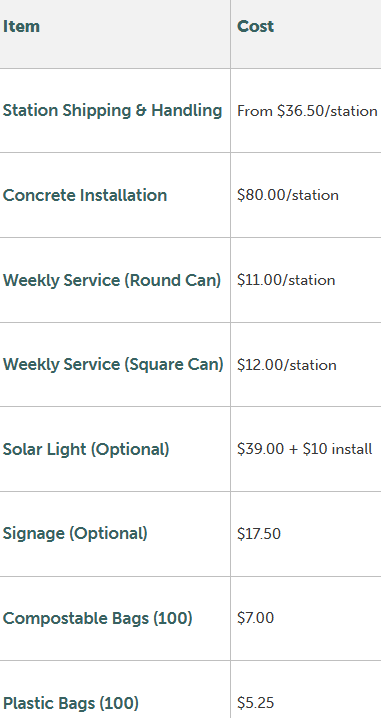Viewport: 381px width, 718px height.
Task: Click the word Handling in first row
Action: (x=187, y=110)
